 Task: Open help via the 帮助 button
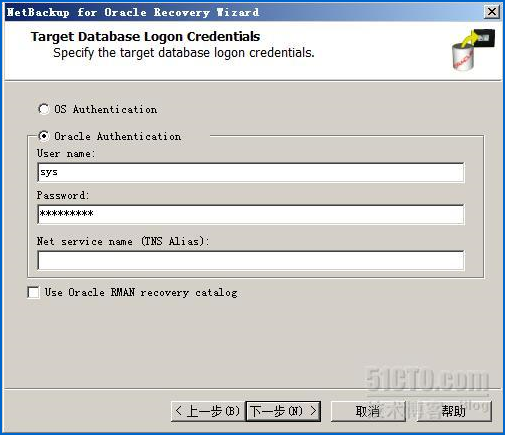tap(454, 411)
